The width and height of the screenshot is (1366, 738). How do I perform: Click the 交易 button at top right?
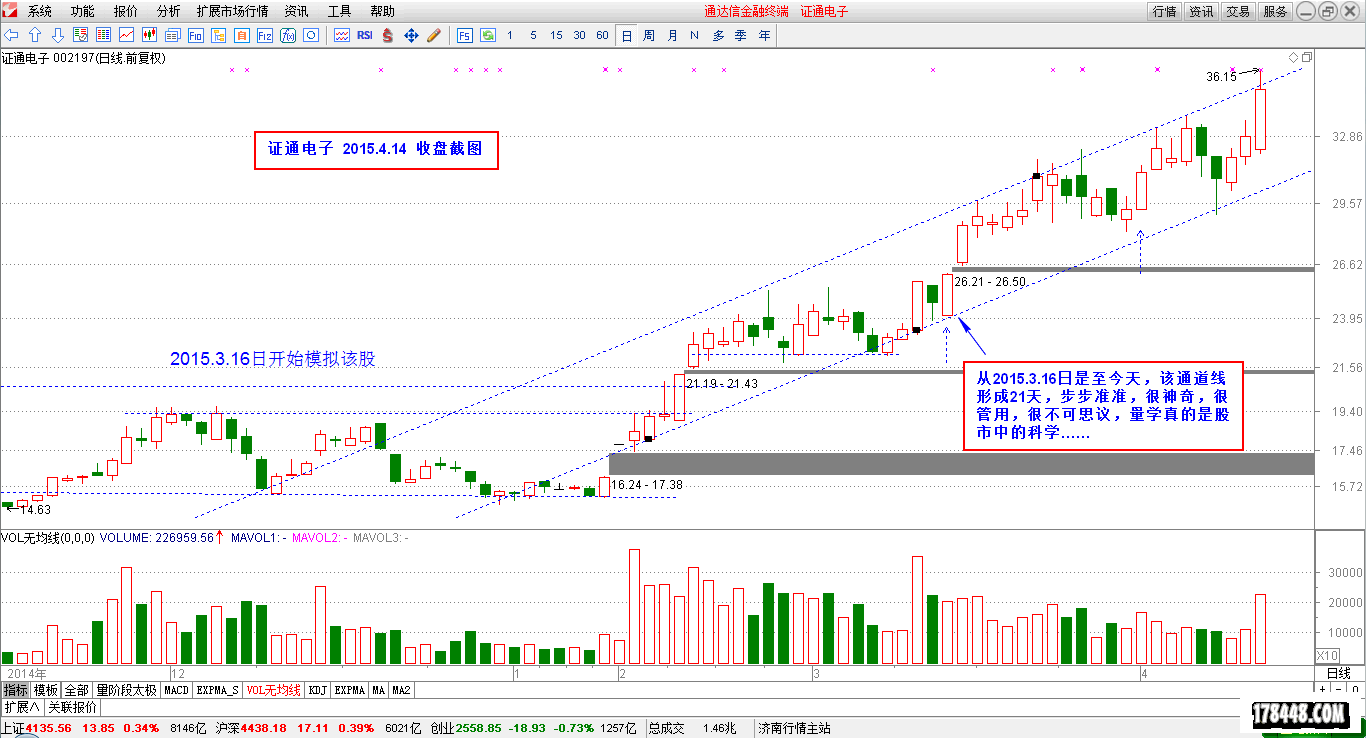1238,11
